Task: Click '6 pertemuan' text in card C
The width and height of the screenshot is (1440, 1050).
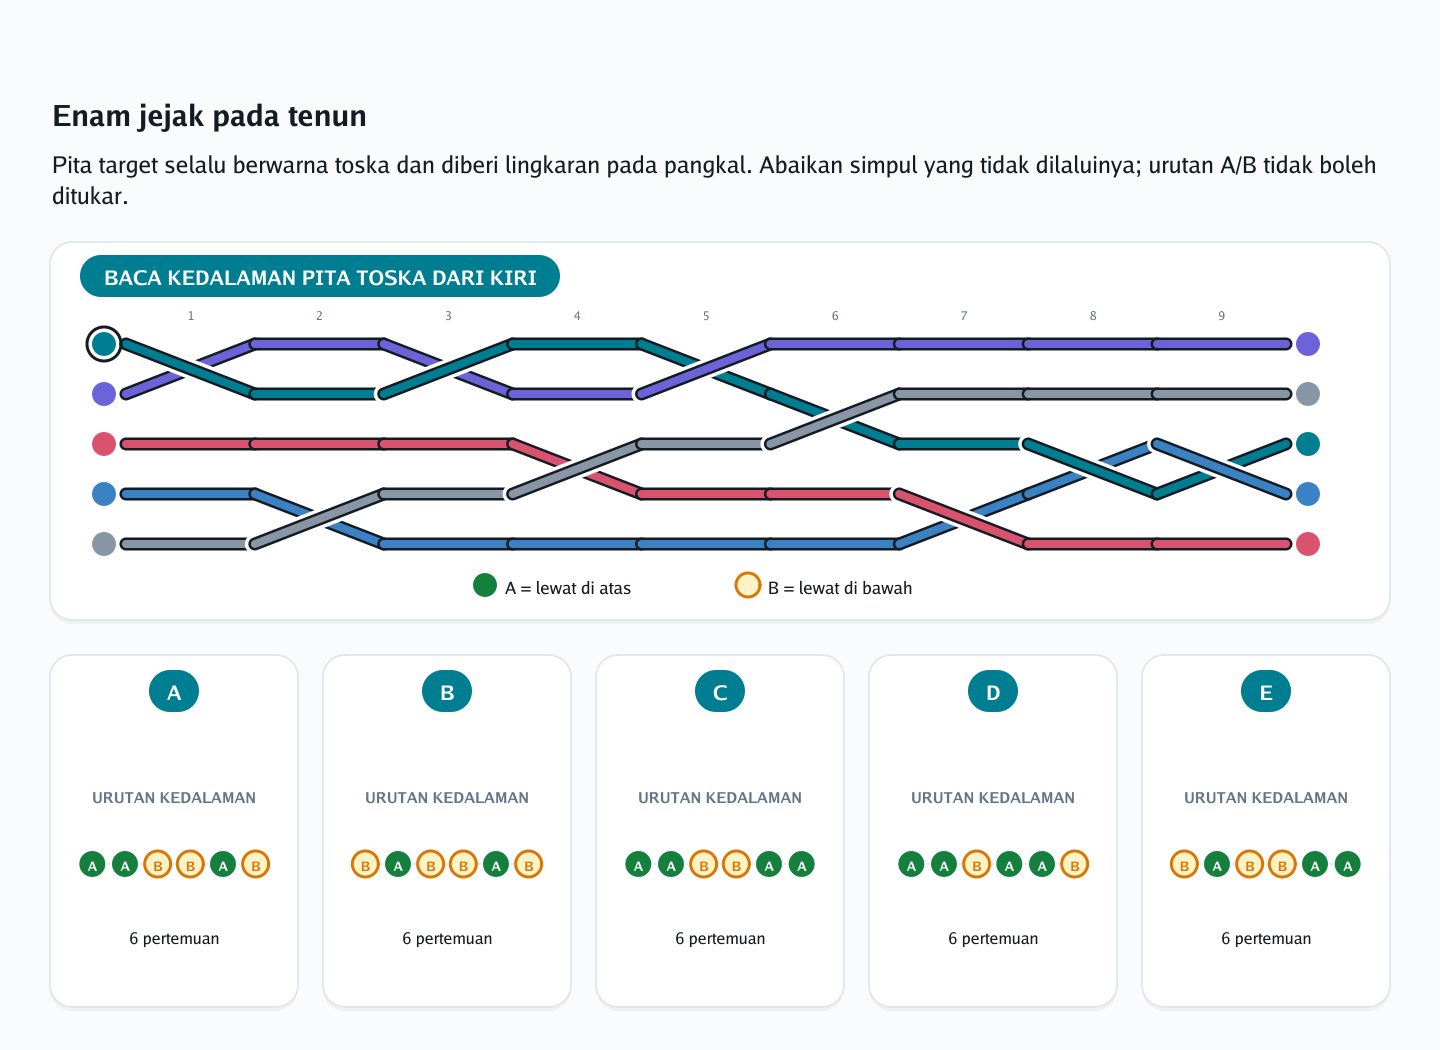Action: (x=720, y=938)
